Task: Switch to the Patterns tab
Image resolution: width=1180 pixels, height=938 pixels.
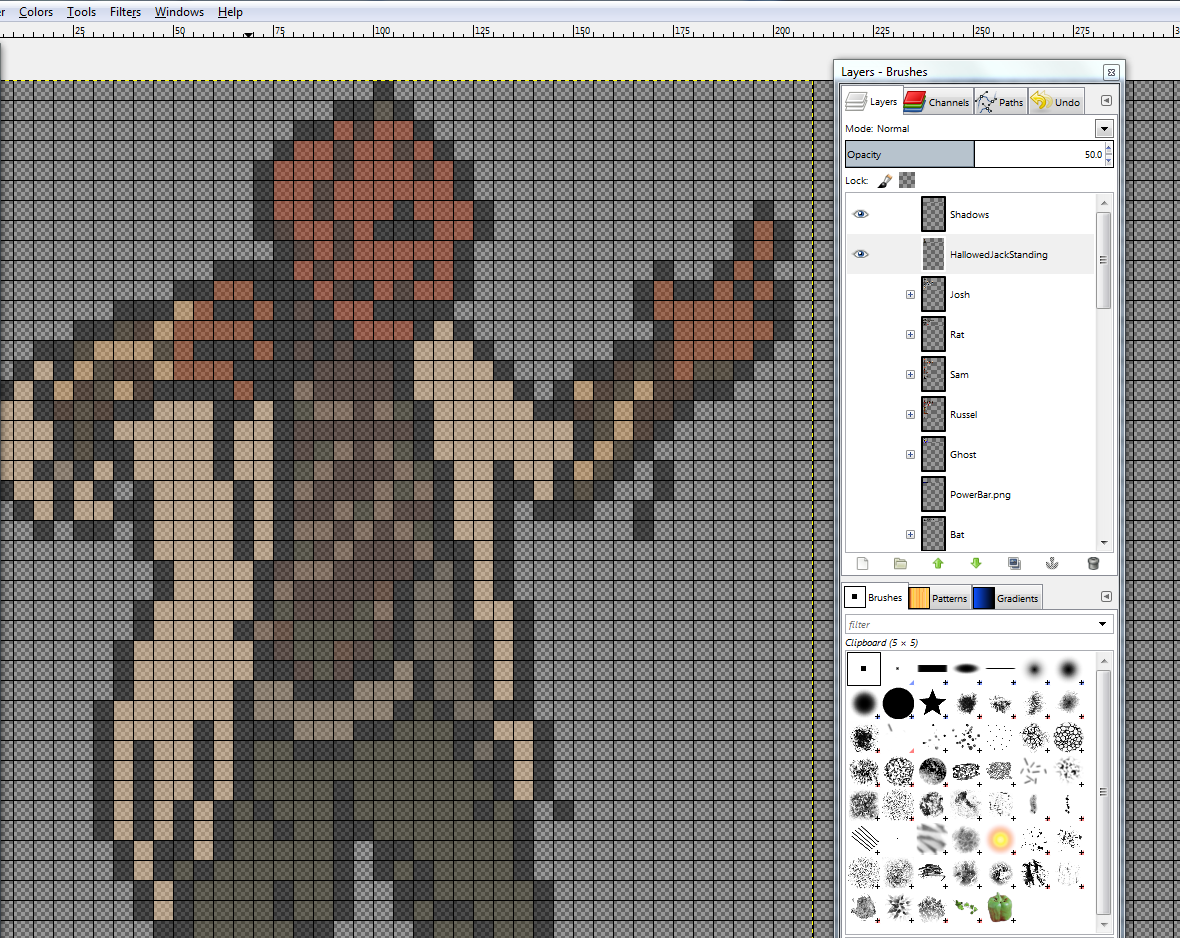Action: (x=938, y=598)
